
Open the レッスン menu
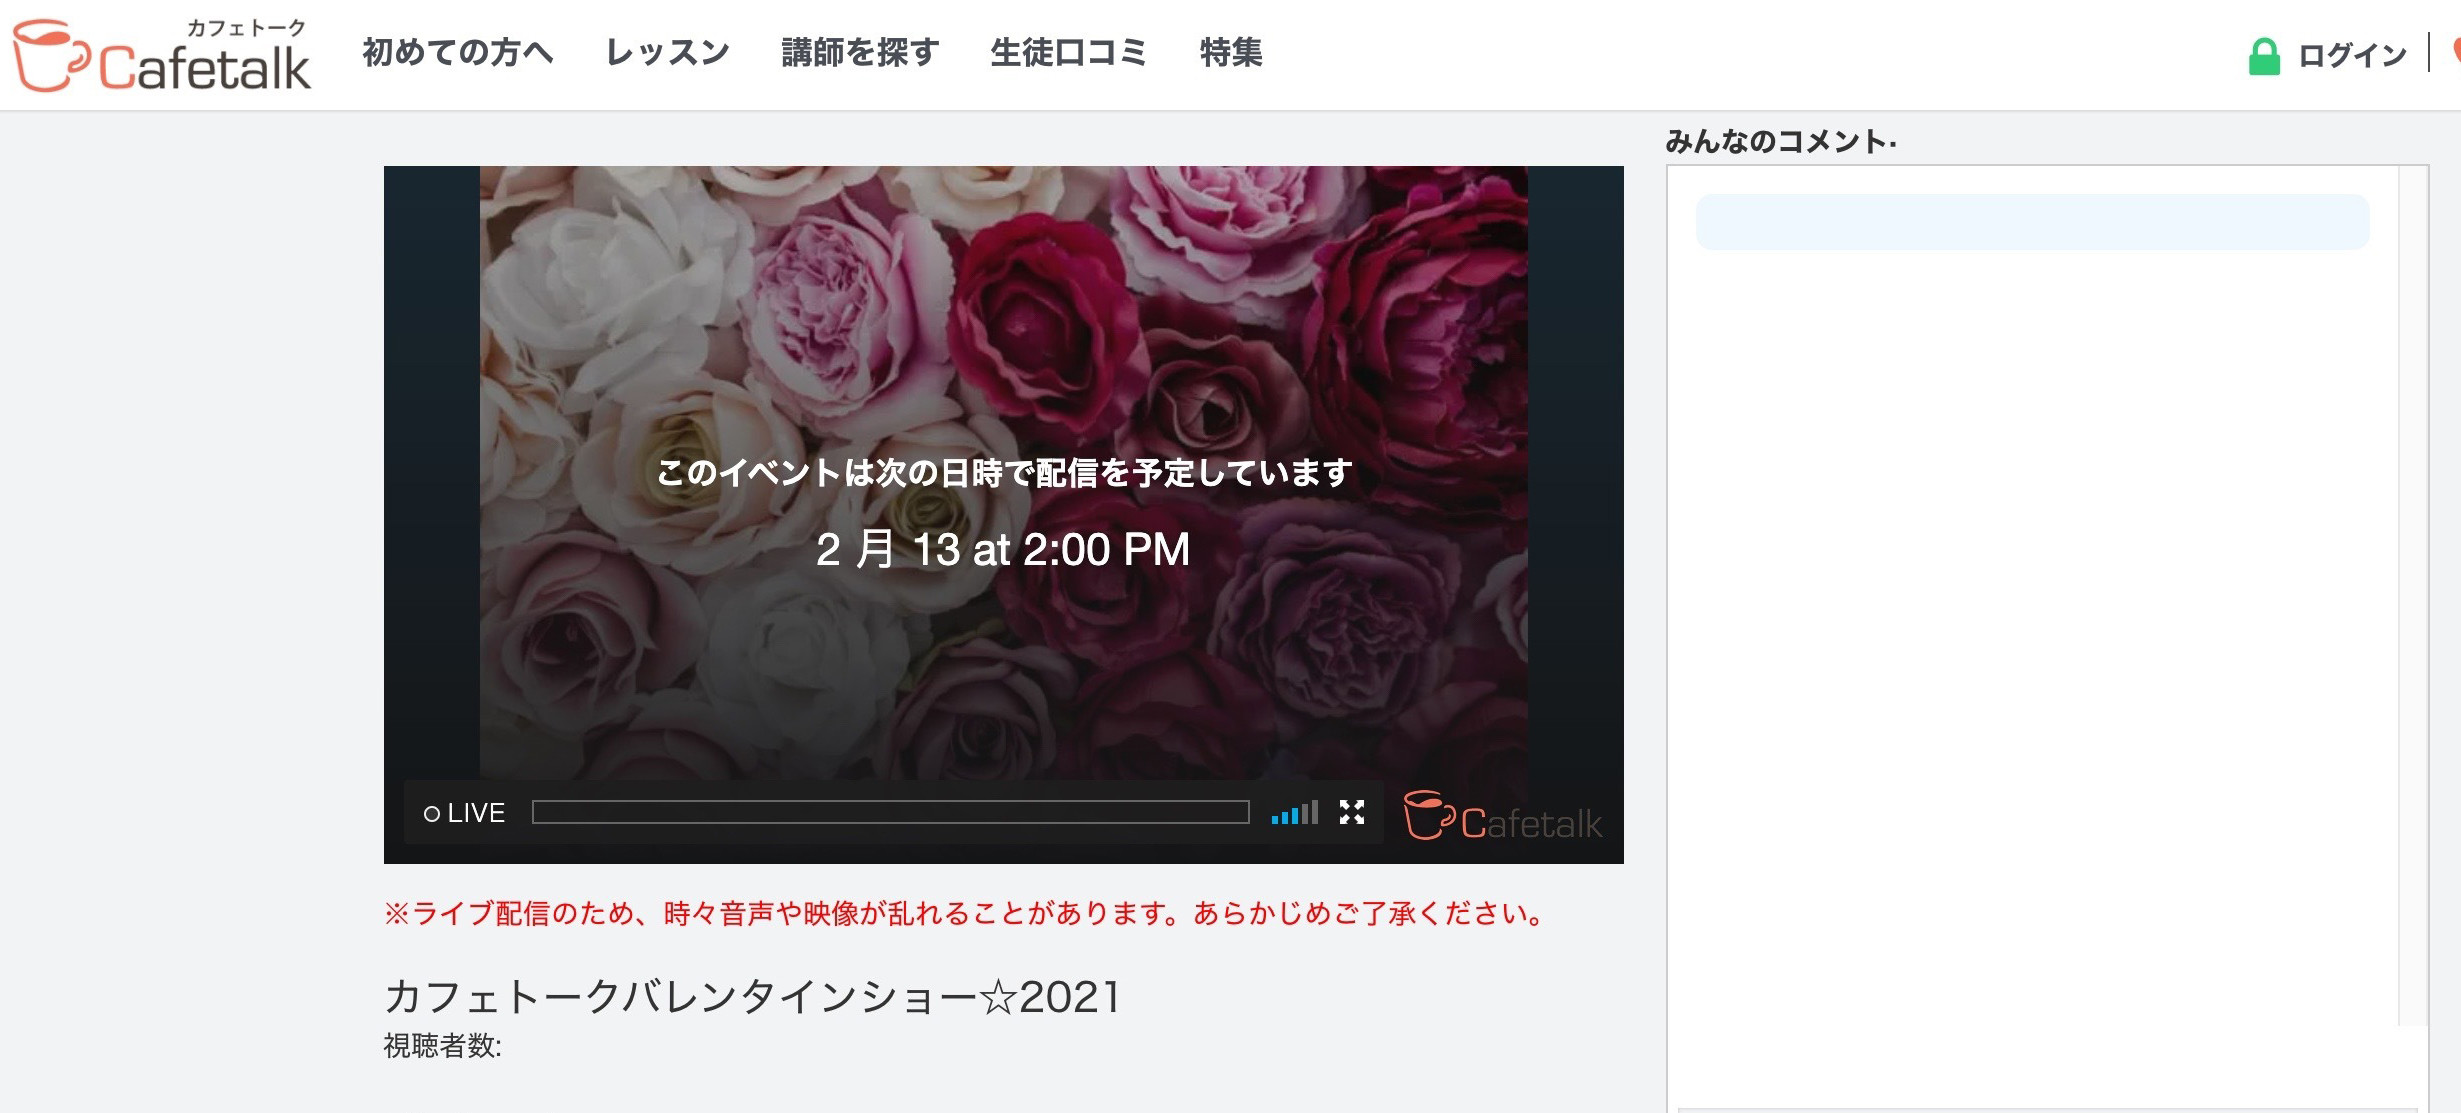(x=668, y=53)
